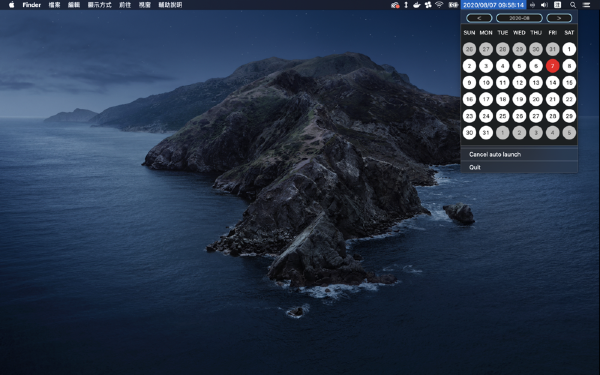This screenshot has height=375, width=600.
Task: Select date 19 in the calendar
Action: pyautogui.click(x=519, y=99)
